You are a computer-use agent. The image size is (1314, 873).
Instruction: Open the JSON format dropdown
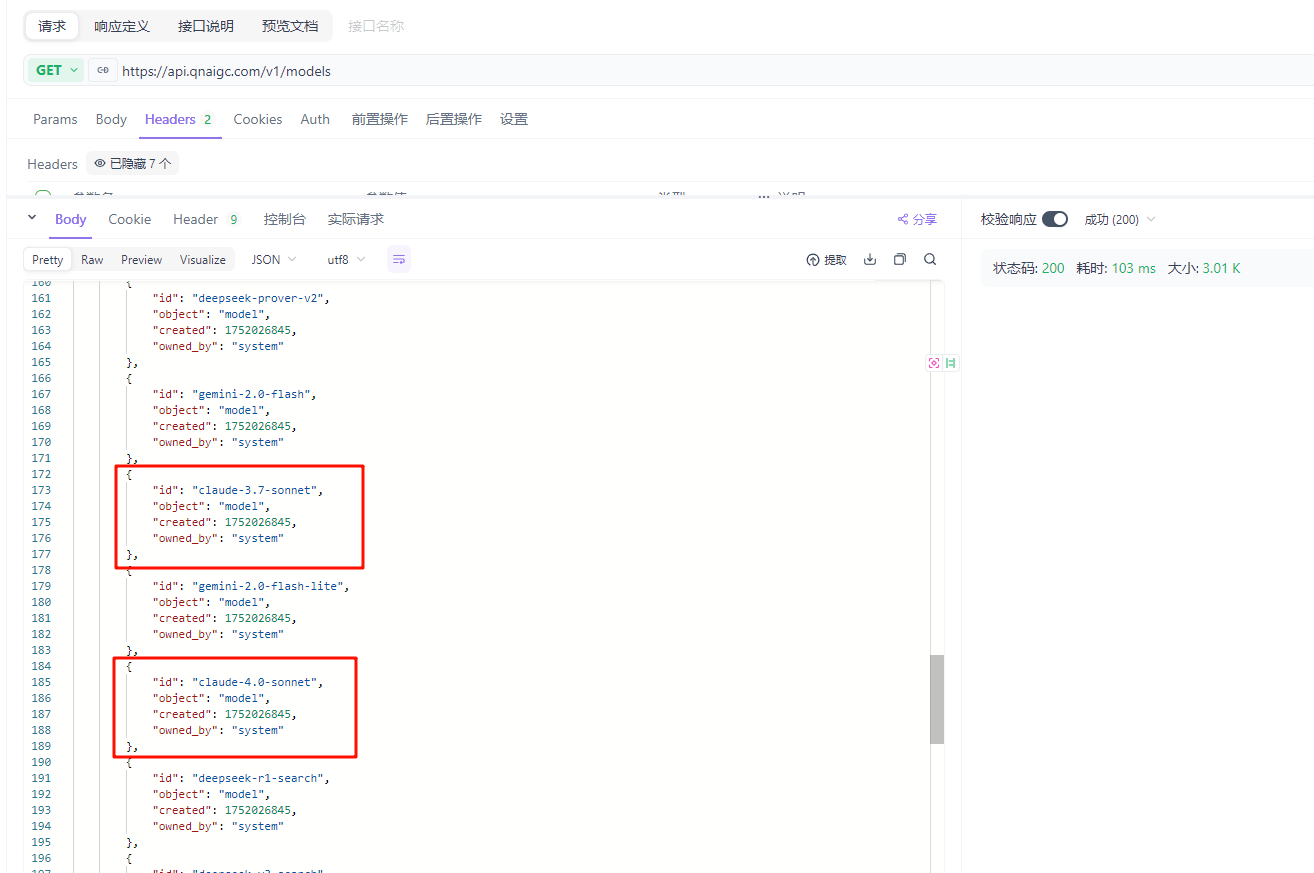tap(274, 260)
